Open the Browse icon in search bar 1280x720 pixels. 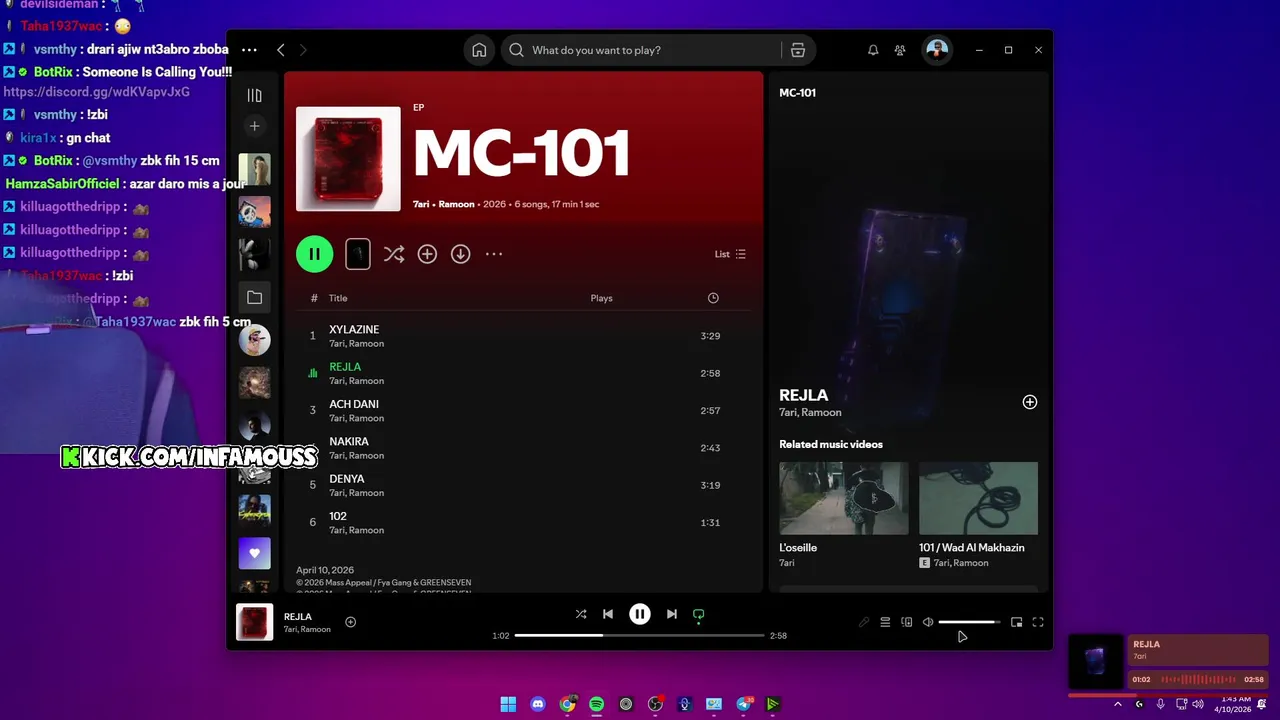click(x=798, y=50)
